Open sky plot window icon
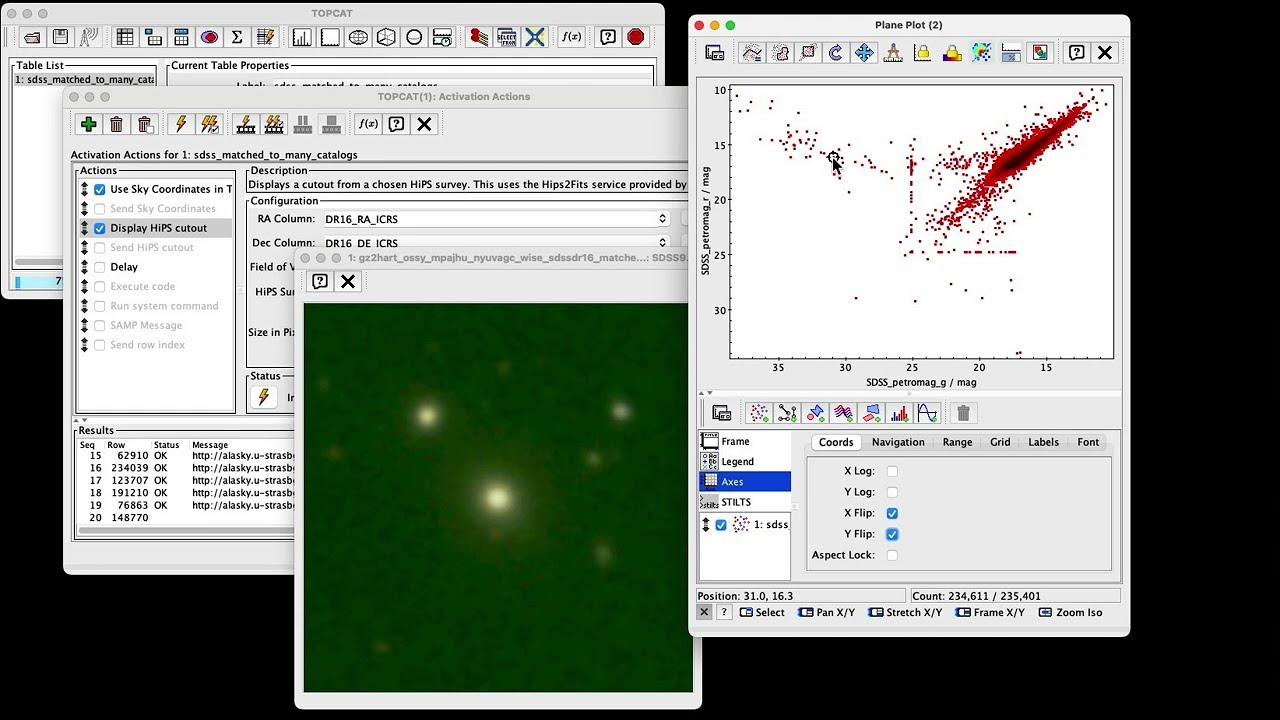 [358, 38]
